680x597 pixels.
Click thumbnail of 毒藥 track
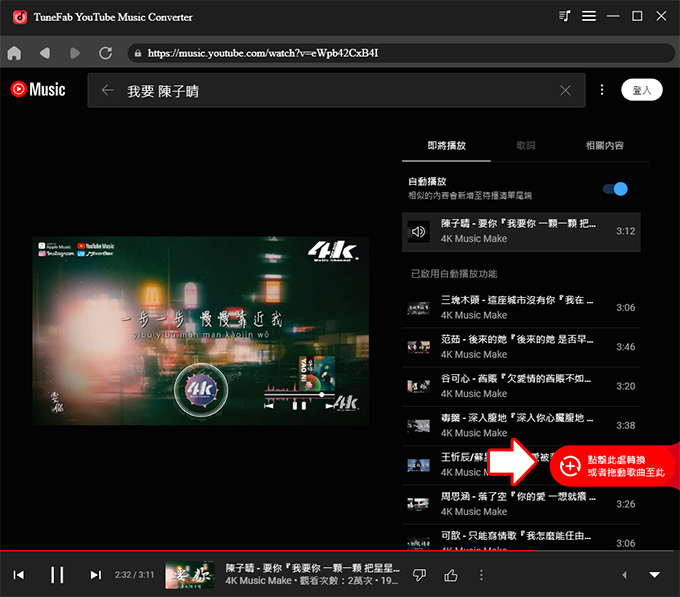click(x=418, y=426)
